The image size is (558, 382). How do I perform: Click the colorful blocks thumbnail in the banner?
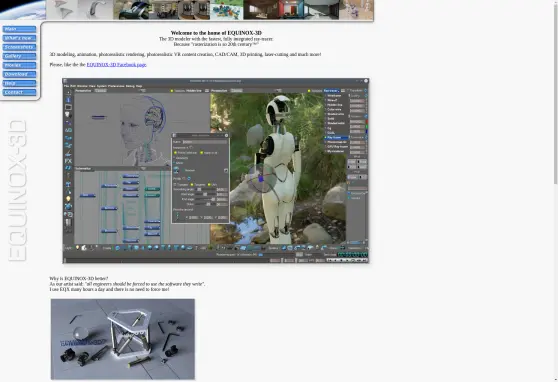(x=227, y=10)
